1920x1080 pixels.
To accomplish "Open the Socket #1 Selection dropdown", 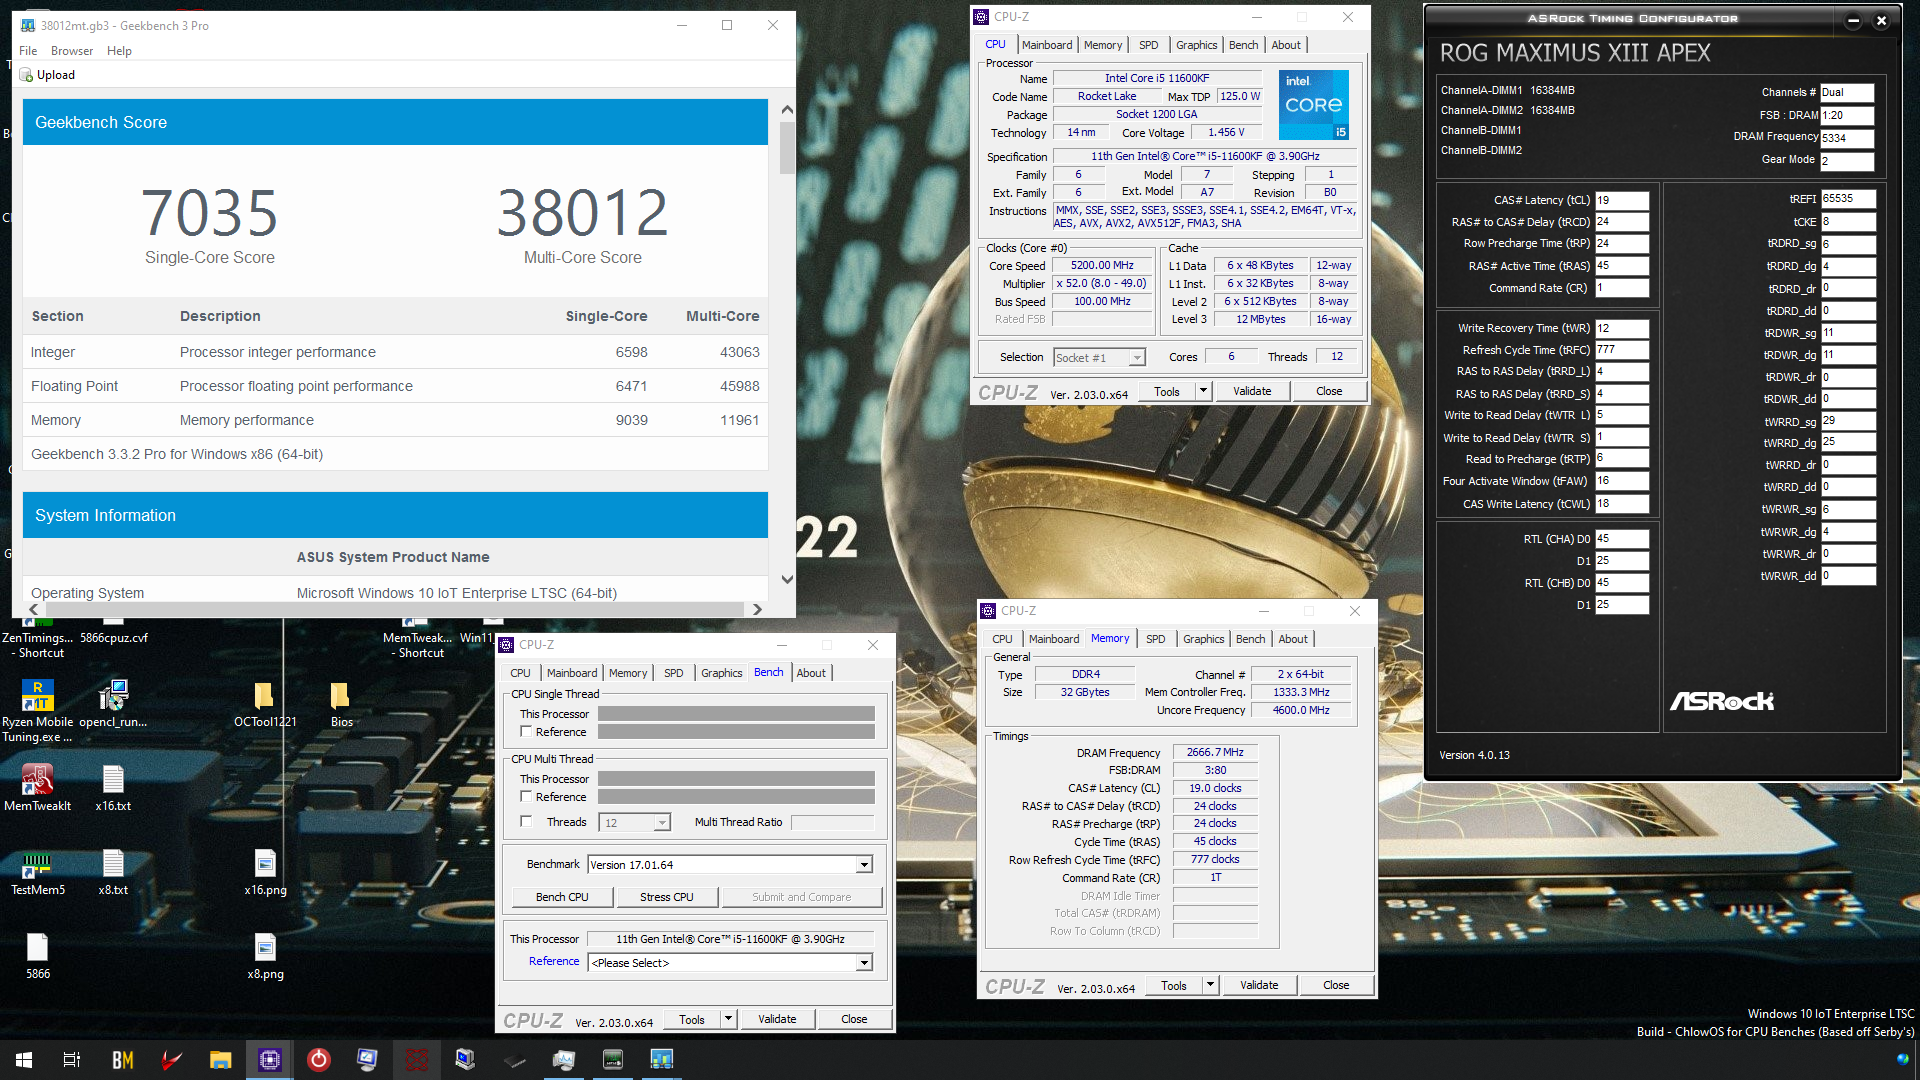I will [1137, 358].
